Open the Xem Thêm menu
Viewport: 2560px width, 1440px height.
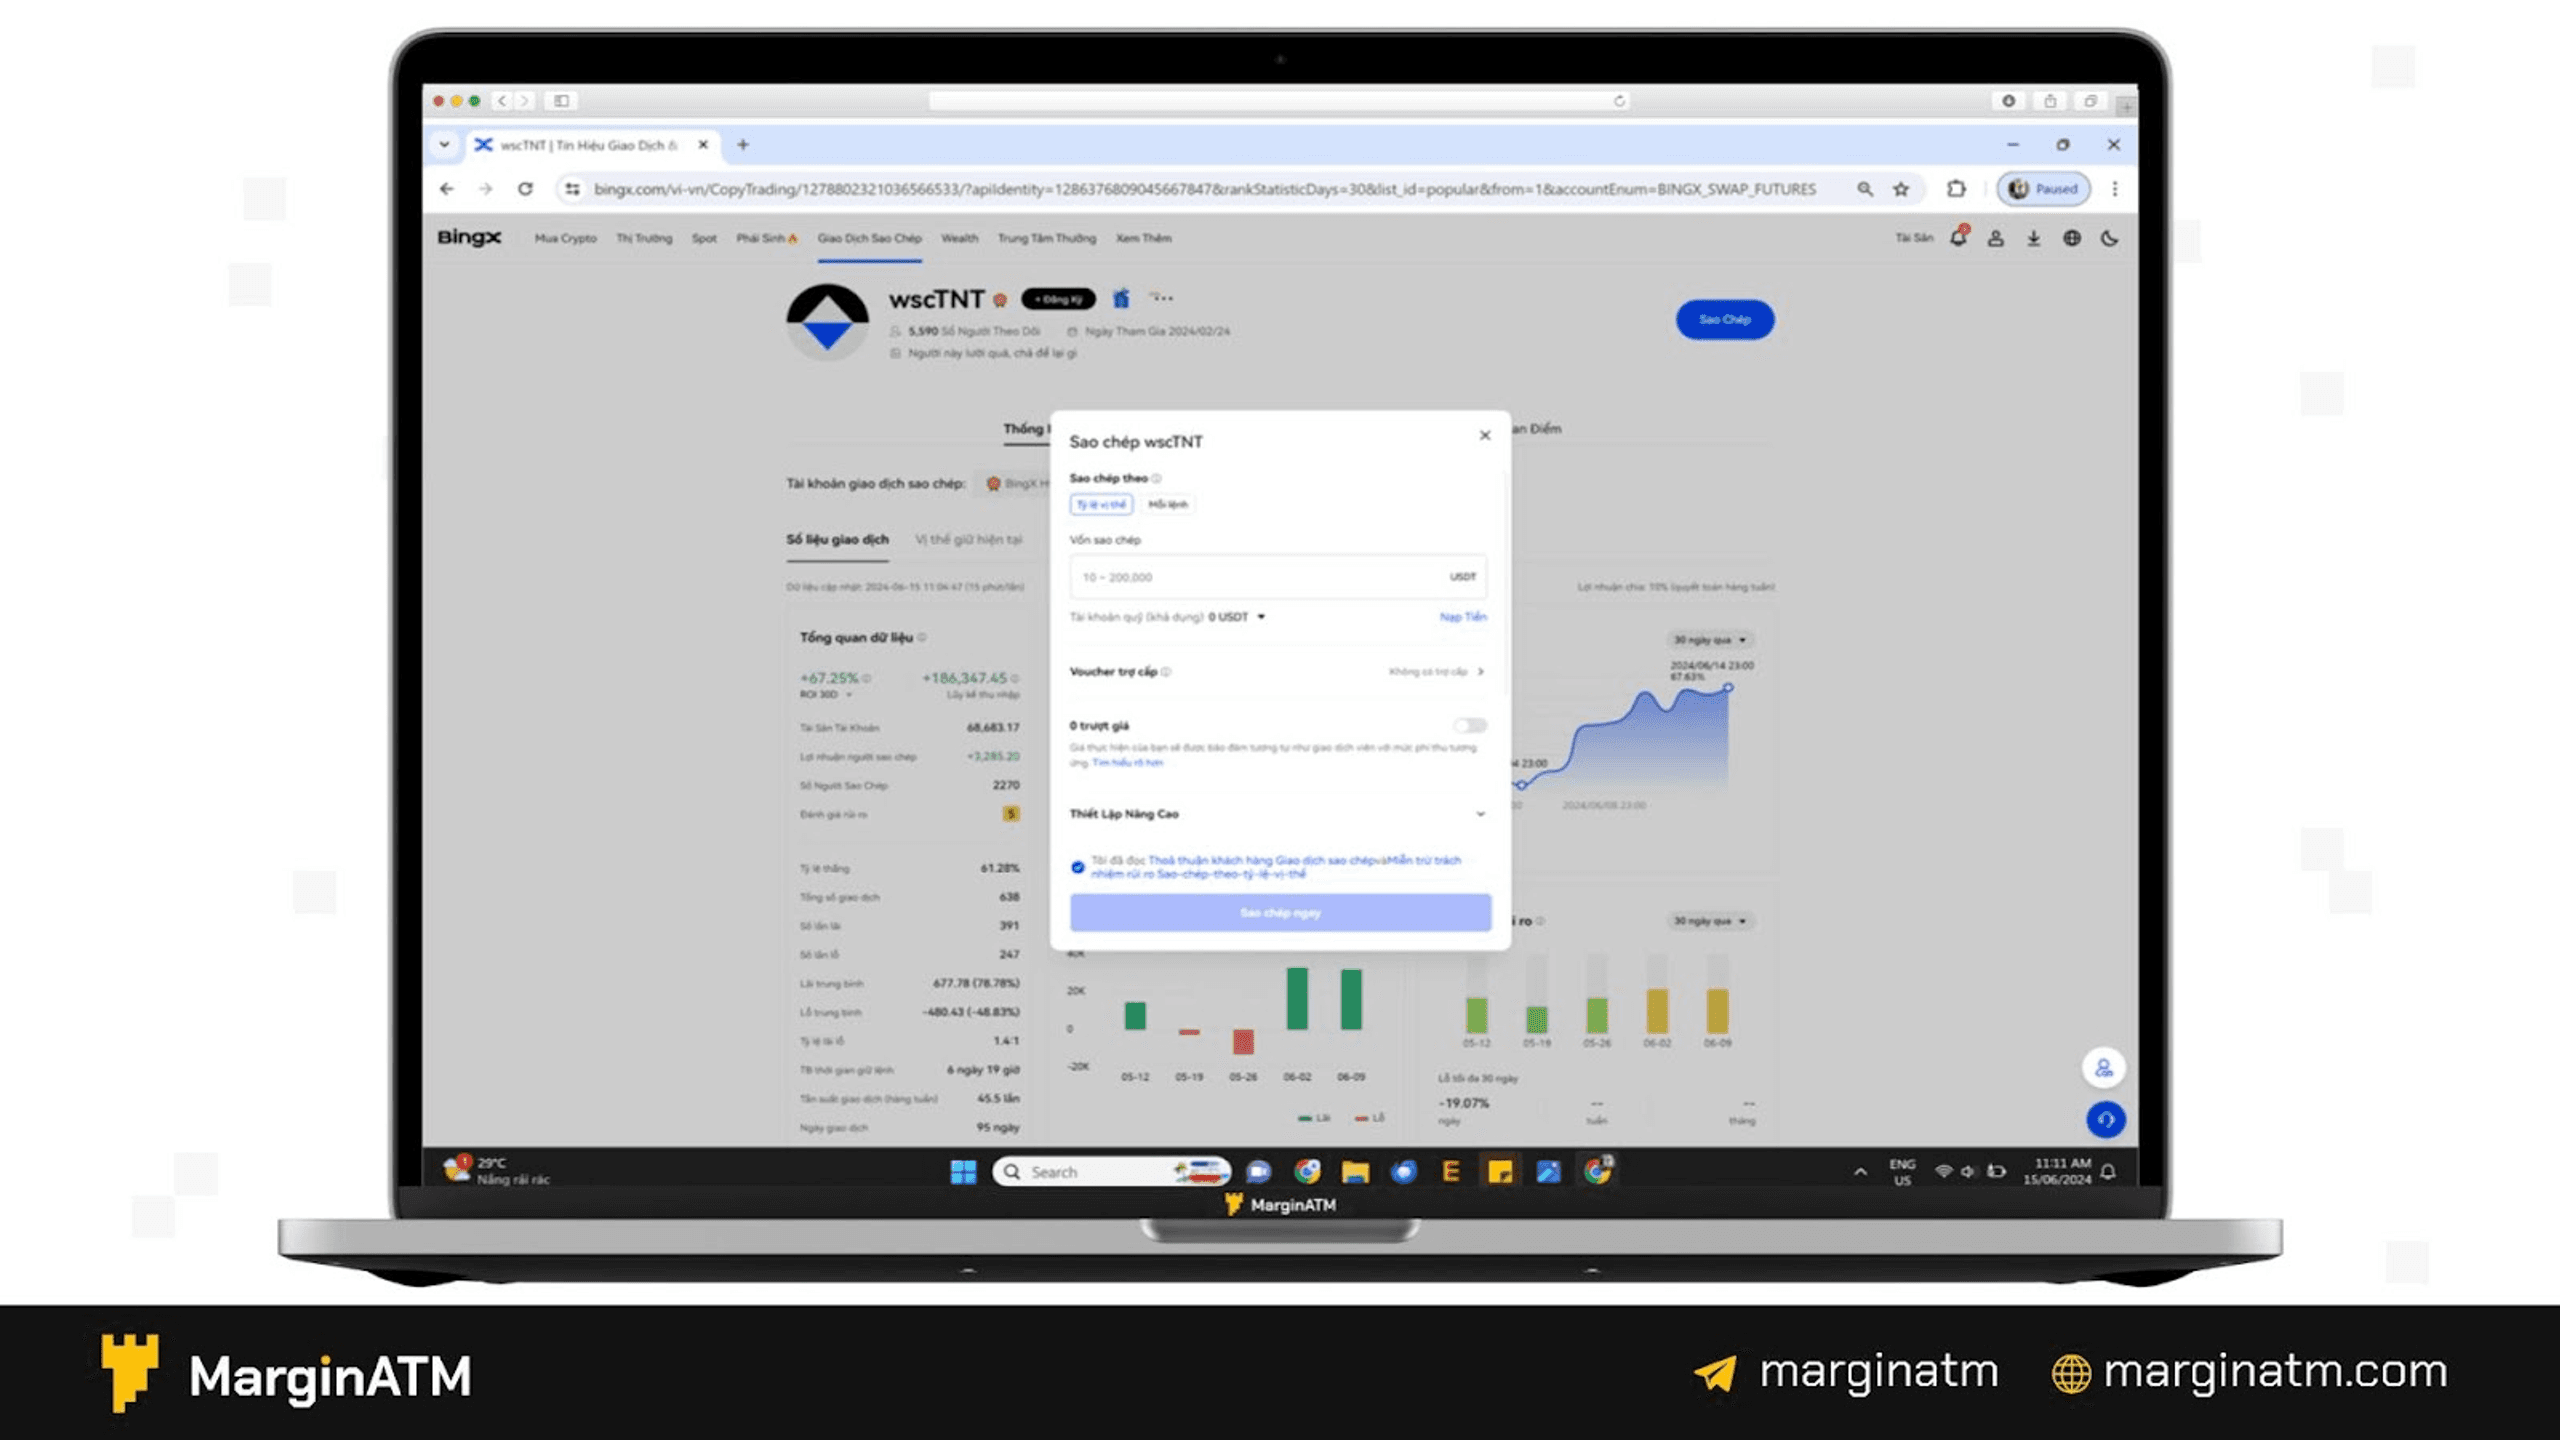pyautogui.click(x=1143, y=238)
